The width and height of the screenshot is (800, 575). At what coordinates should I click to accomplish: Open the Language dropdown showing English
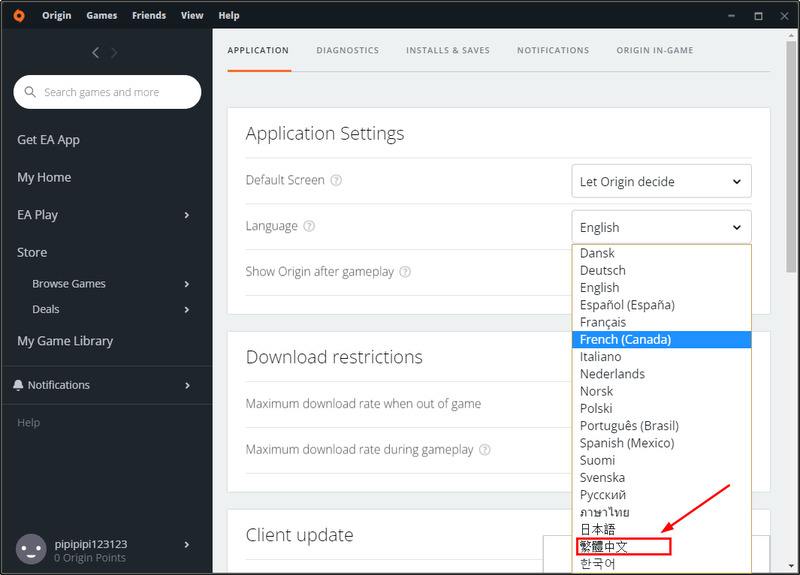point(661,227)
